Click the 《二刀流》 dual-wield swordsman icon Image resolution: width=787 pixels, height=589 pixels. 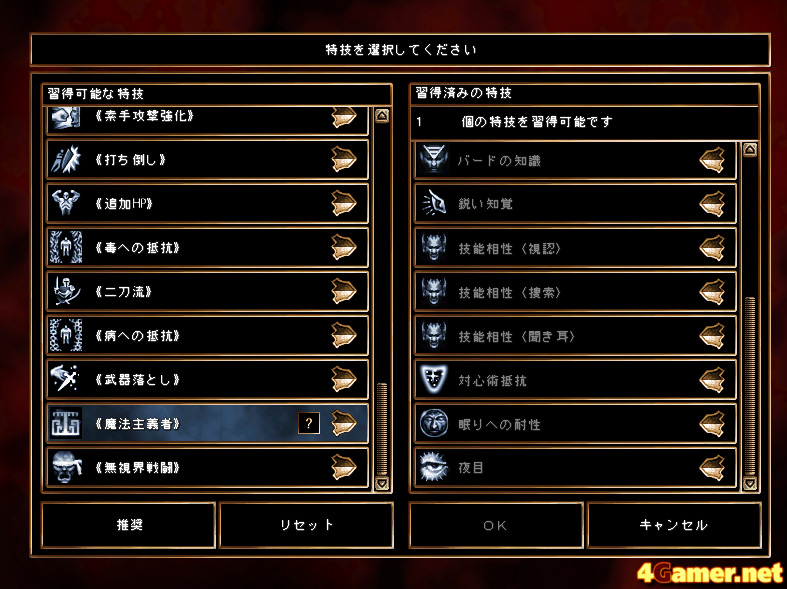(x=66, y=291)
